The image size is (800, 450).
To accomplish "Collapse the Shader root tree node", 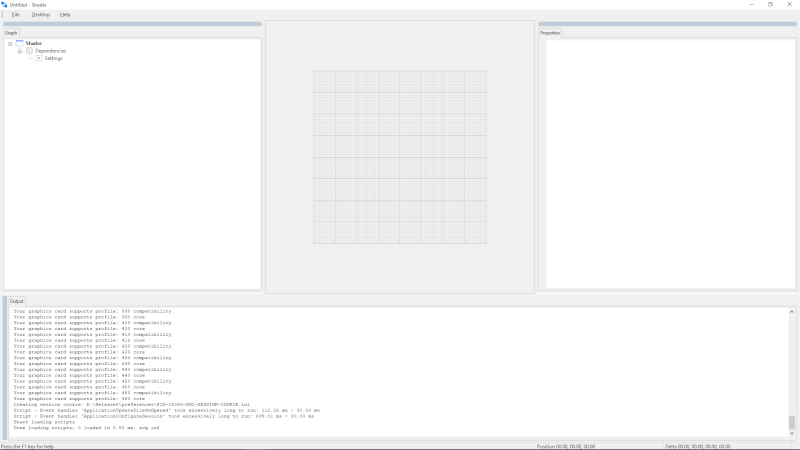I will pos(10,44).
